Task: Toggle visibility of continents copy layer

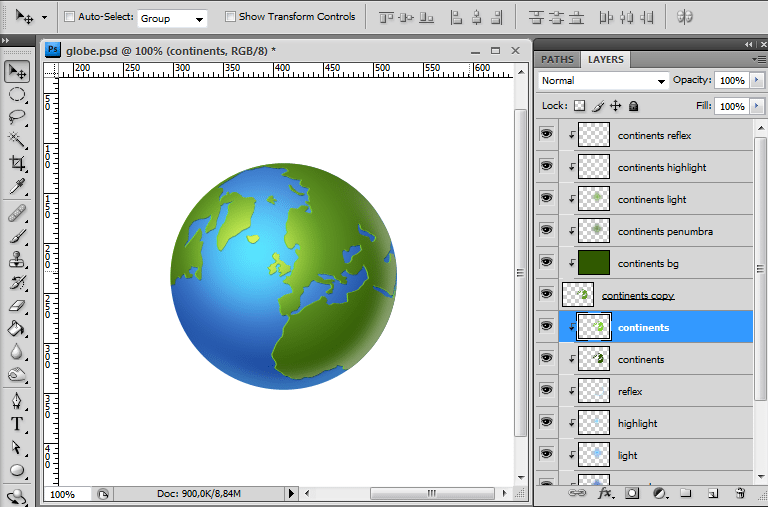Action: click(546, 294)
